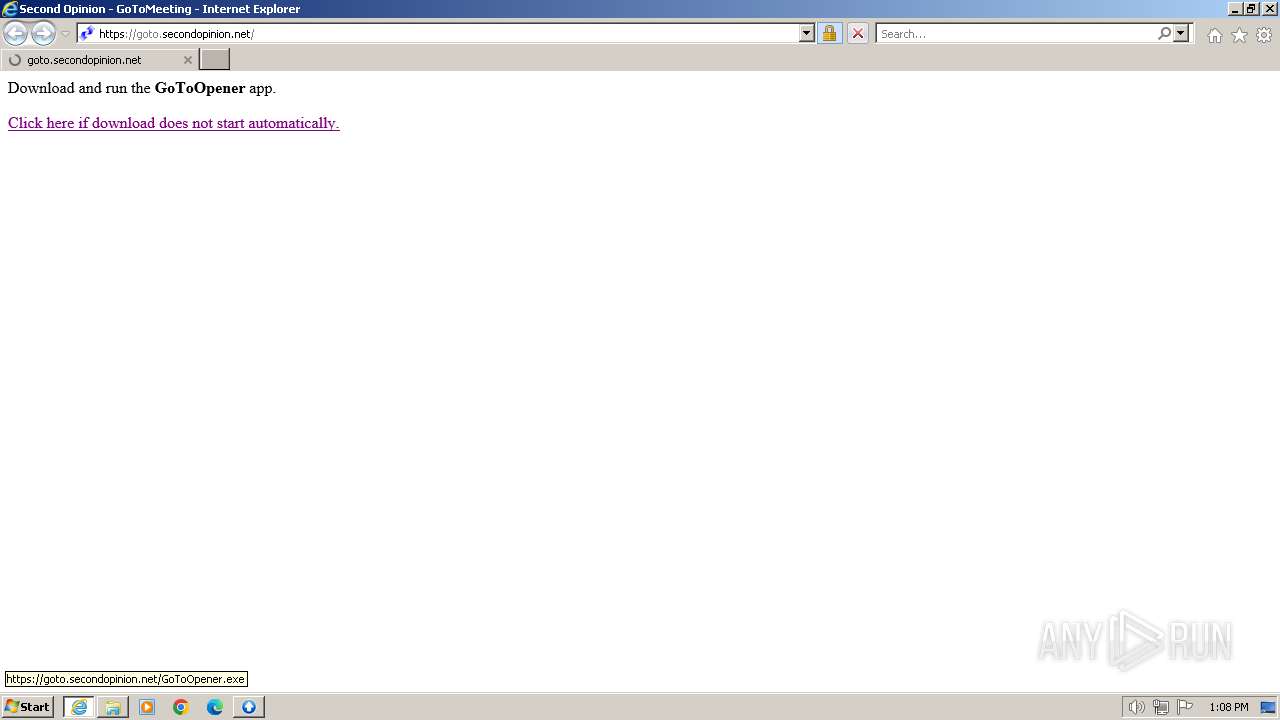Image resolution: width=1280 pixels, height=720 pixels.
Task: Stop loading with the red X button
Action: coord(857,34)
